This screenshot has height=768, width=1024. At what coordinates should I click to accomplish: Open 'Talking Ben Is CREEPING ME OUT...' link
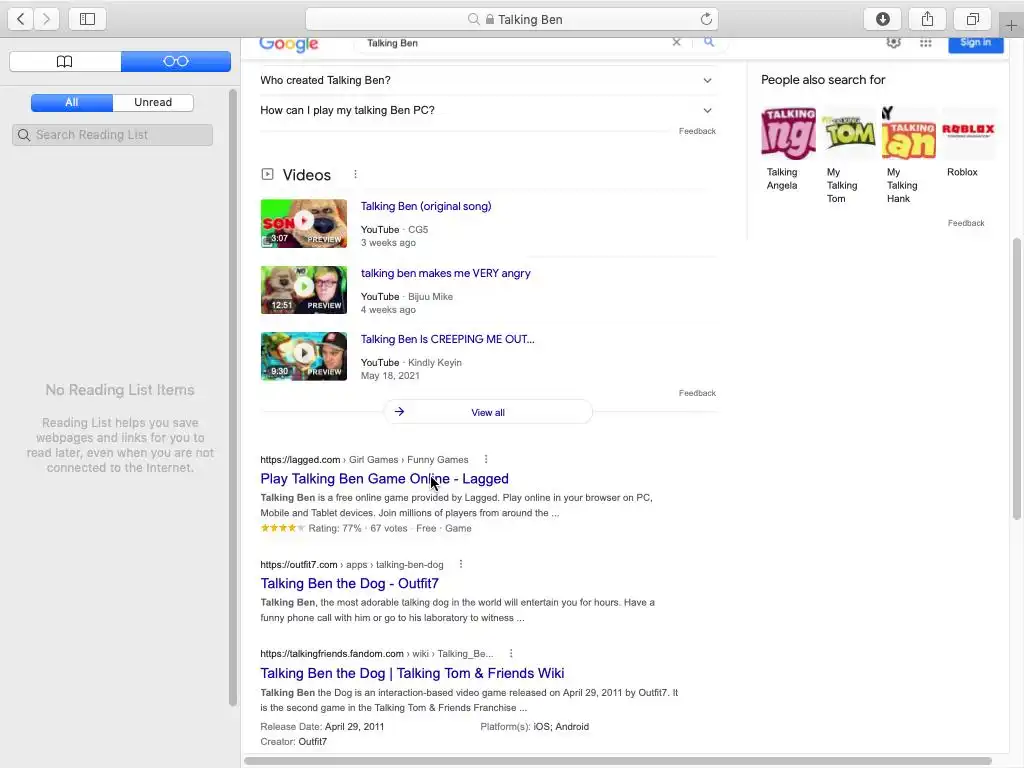coord(447,340)
